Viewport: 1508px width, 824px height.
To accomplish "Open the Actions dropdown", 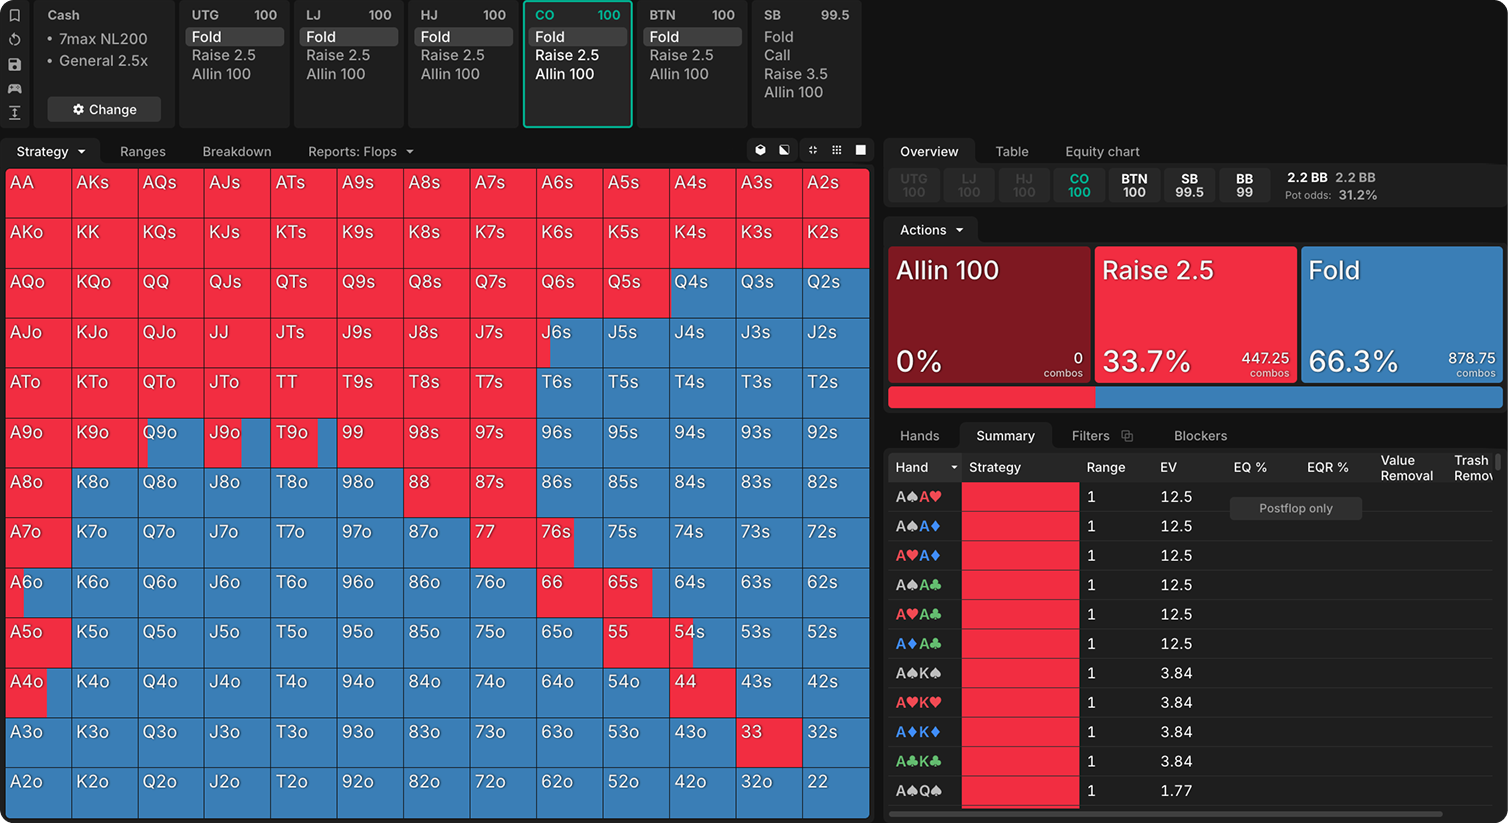I will coord(932,230).
